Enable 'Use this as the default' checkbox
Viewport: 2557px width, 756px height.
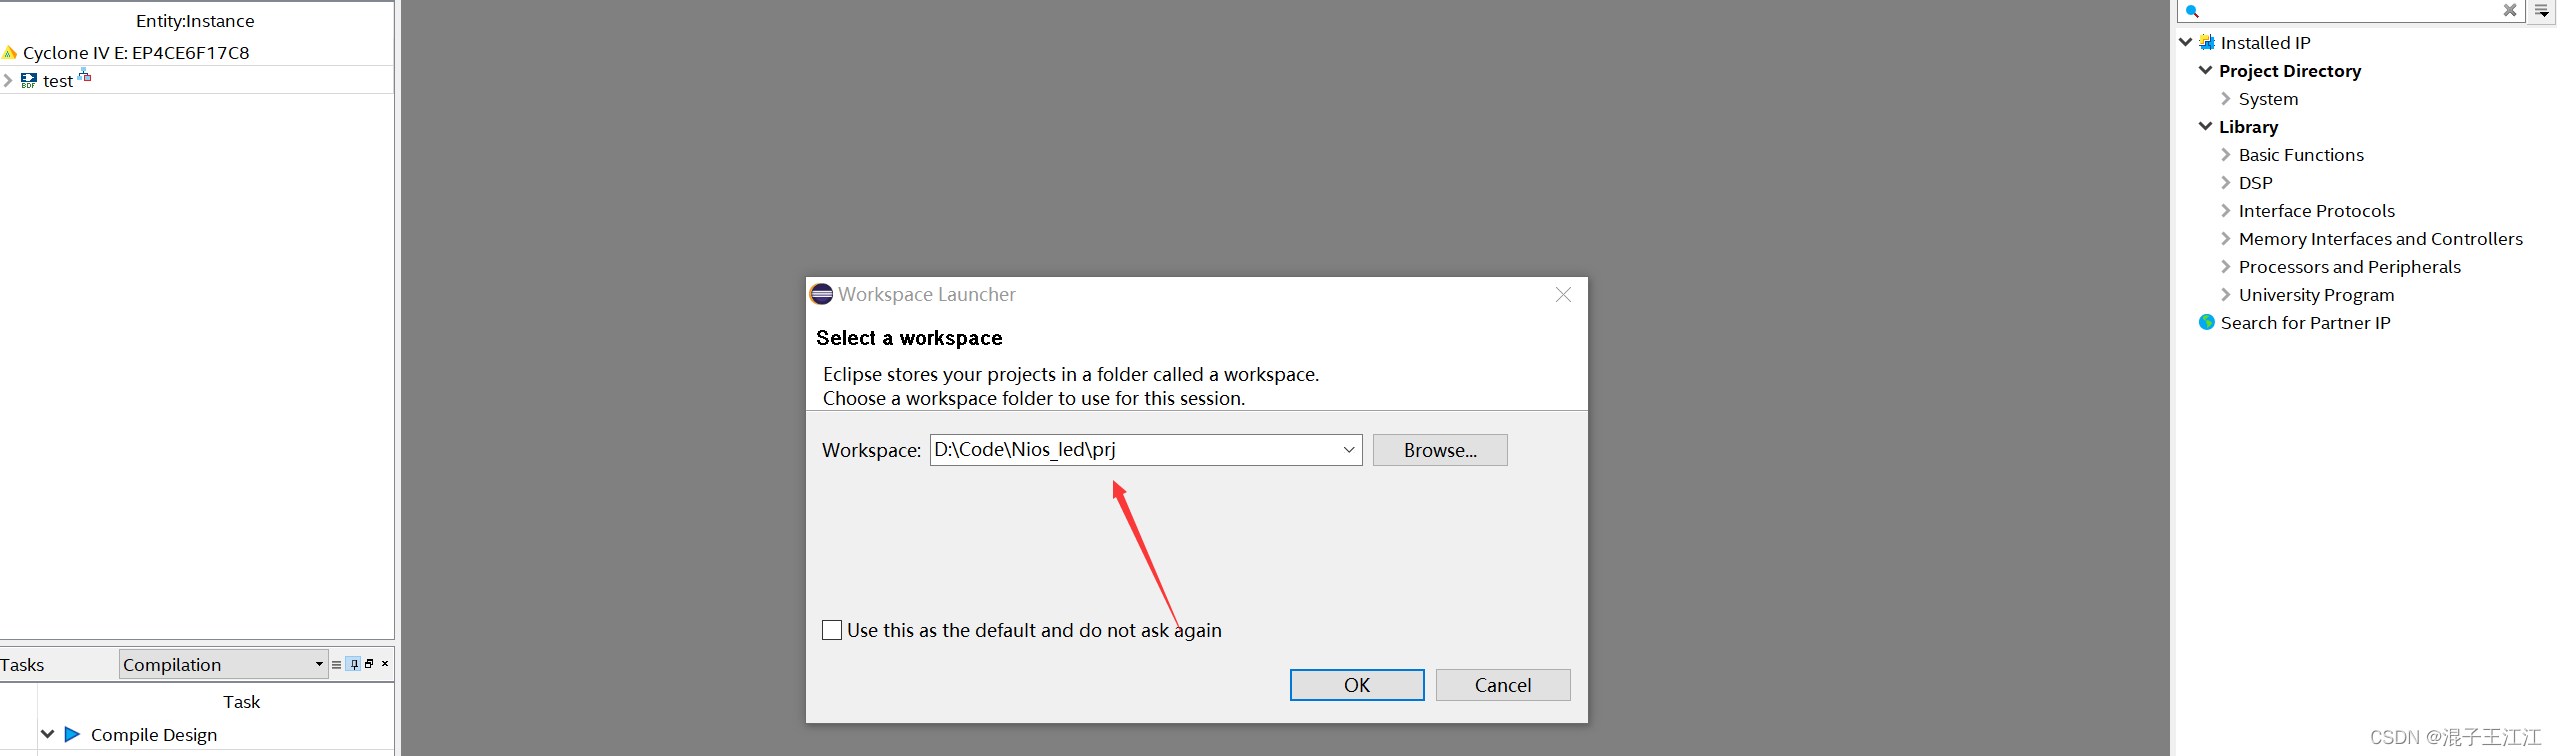coord(832,630)
